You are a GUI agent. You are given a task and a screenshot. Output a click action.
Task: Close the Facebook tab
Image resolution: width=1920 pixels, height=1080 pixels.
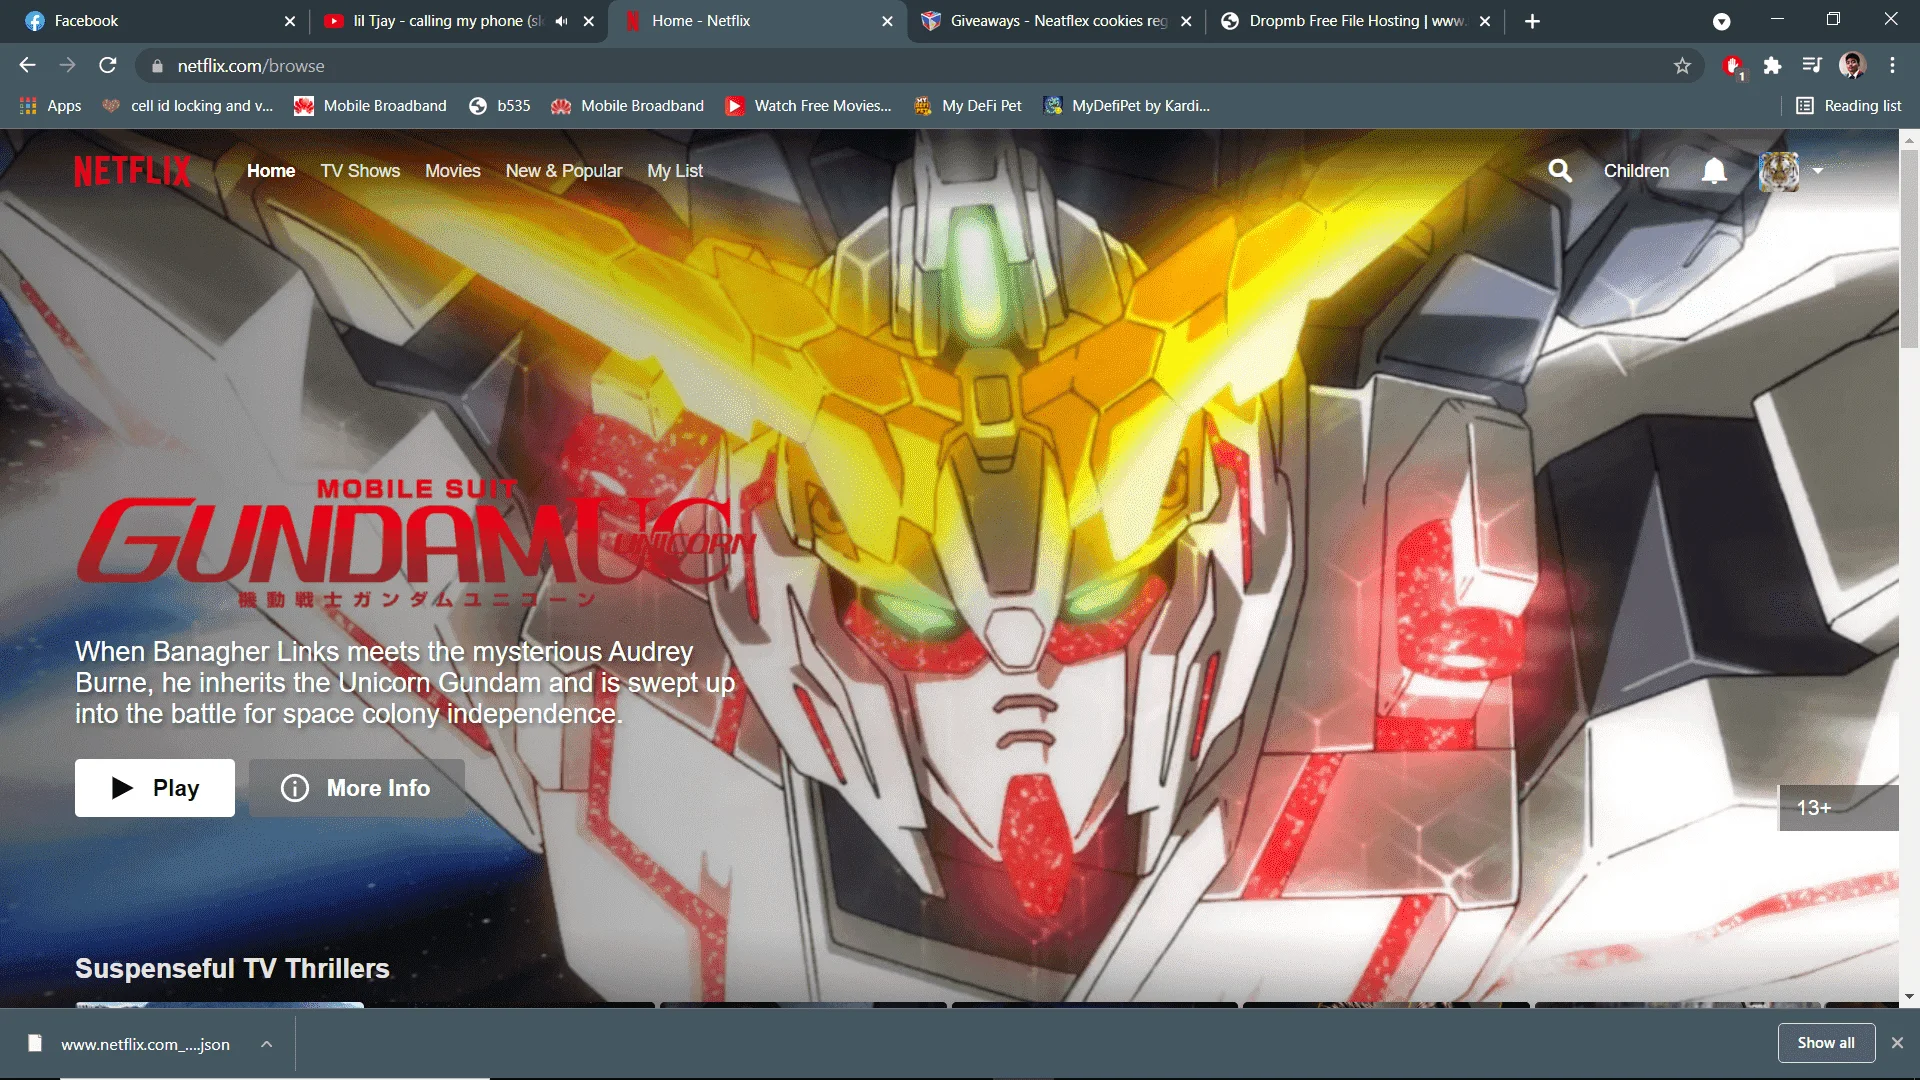[x=290, y=21]
